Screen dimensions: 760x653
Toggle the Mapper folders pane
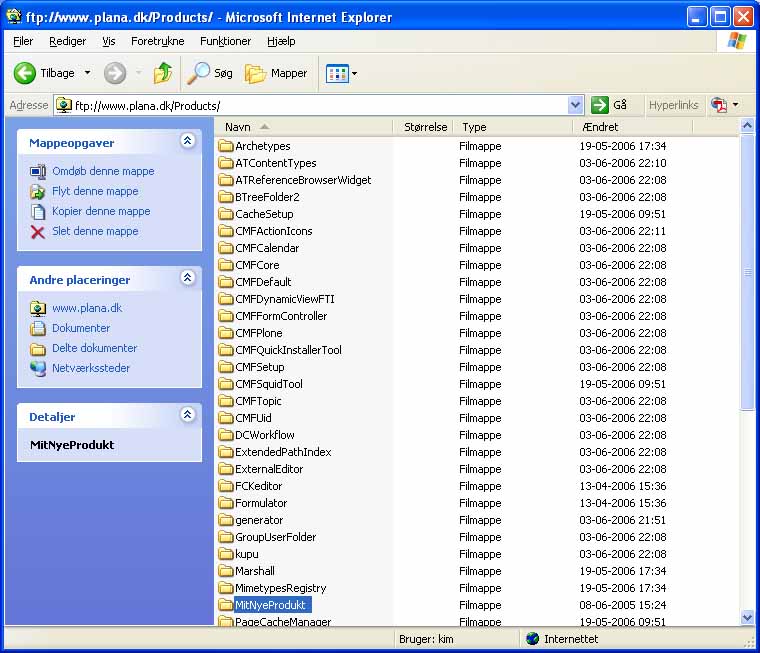click(276, 73)
